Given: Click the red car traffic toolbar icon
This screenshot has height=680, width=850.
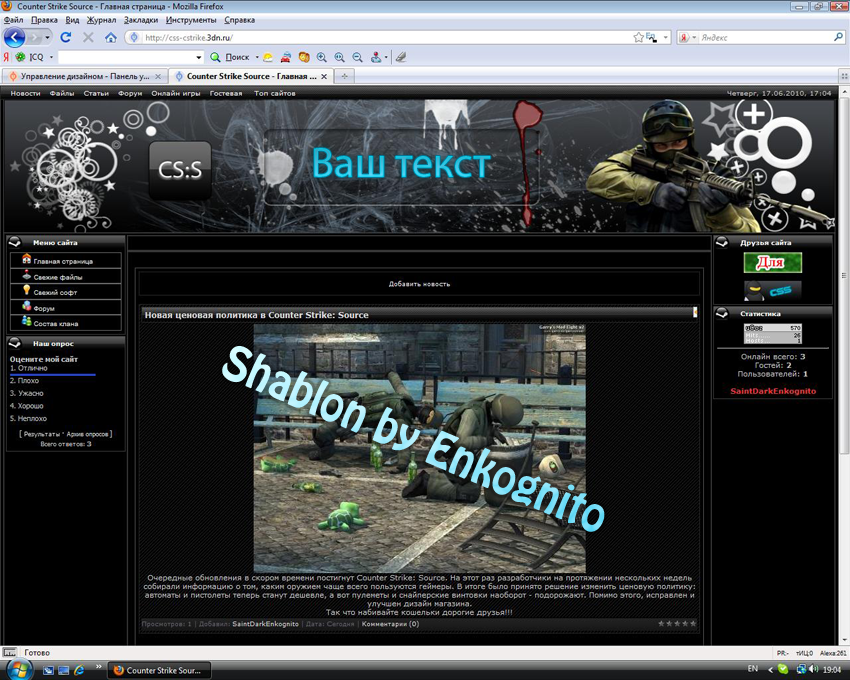Looking at the screenshot, I should tap(286, 57).
